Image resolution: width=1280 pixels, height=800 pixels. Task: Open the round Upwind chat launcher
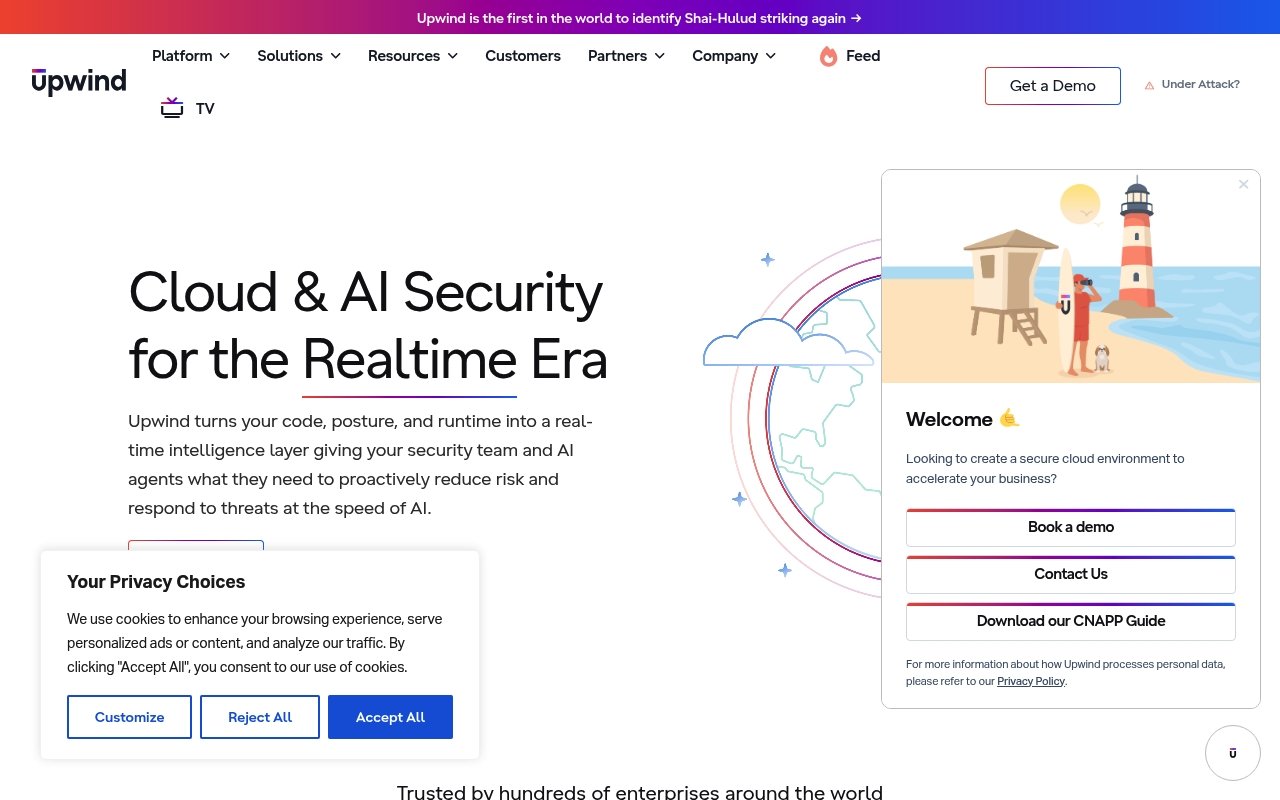[1233, 753]
